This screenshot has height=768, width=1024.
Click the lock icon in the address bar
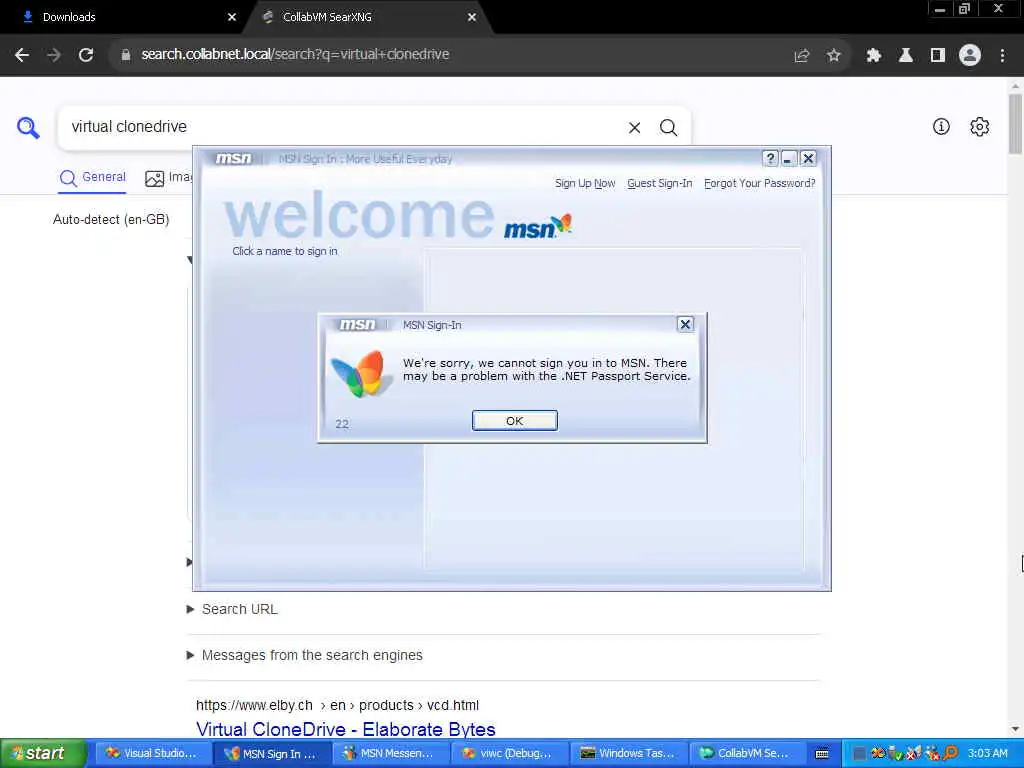(125, 55)
